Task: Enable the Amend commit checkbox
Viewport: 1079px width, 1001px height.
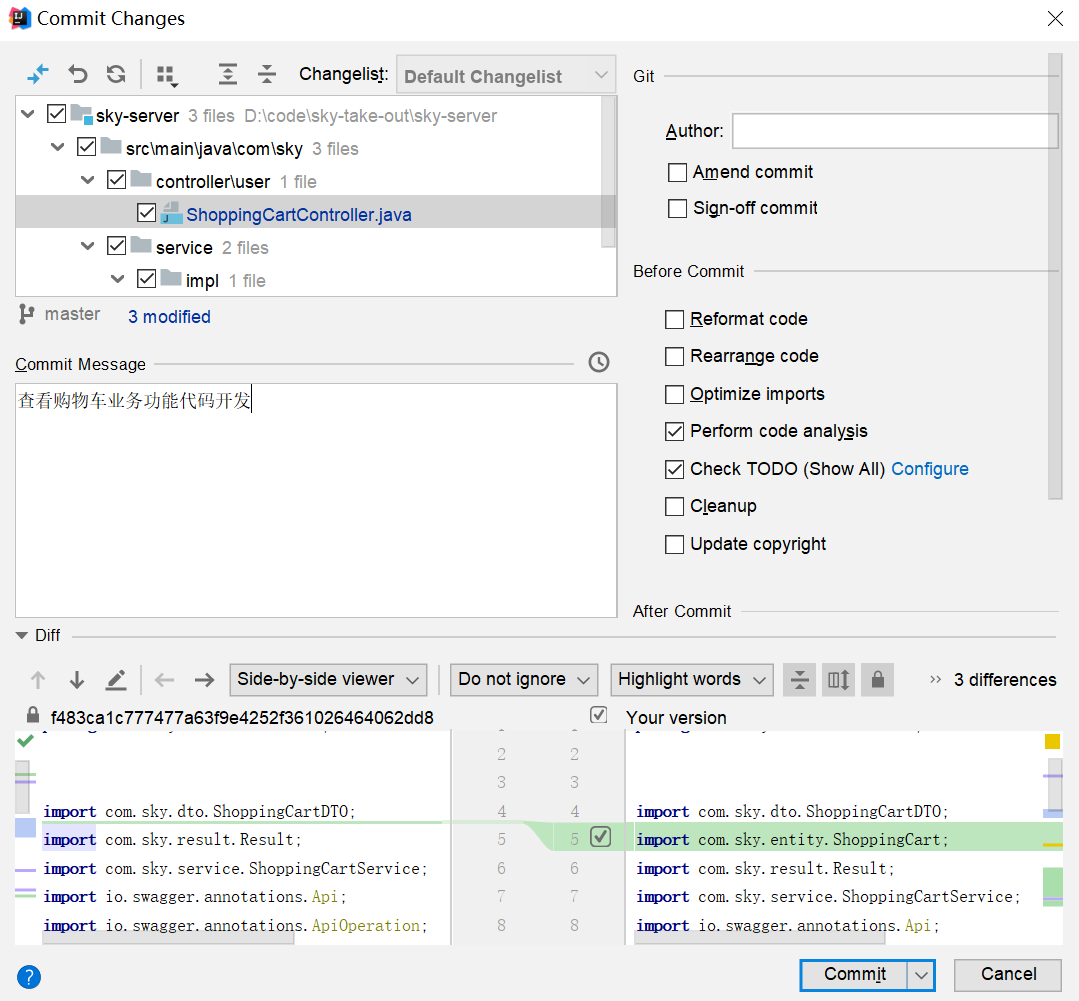Action: 678,173
